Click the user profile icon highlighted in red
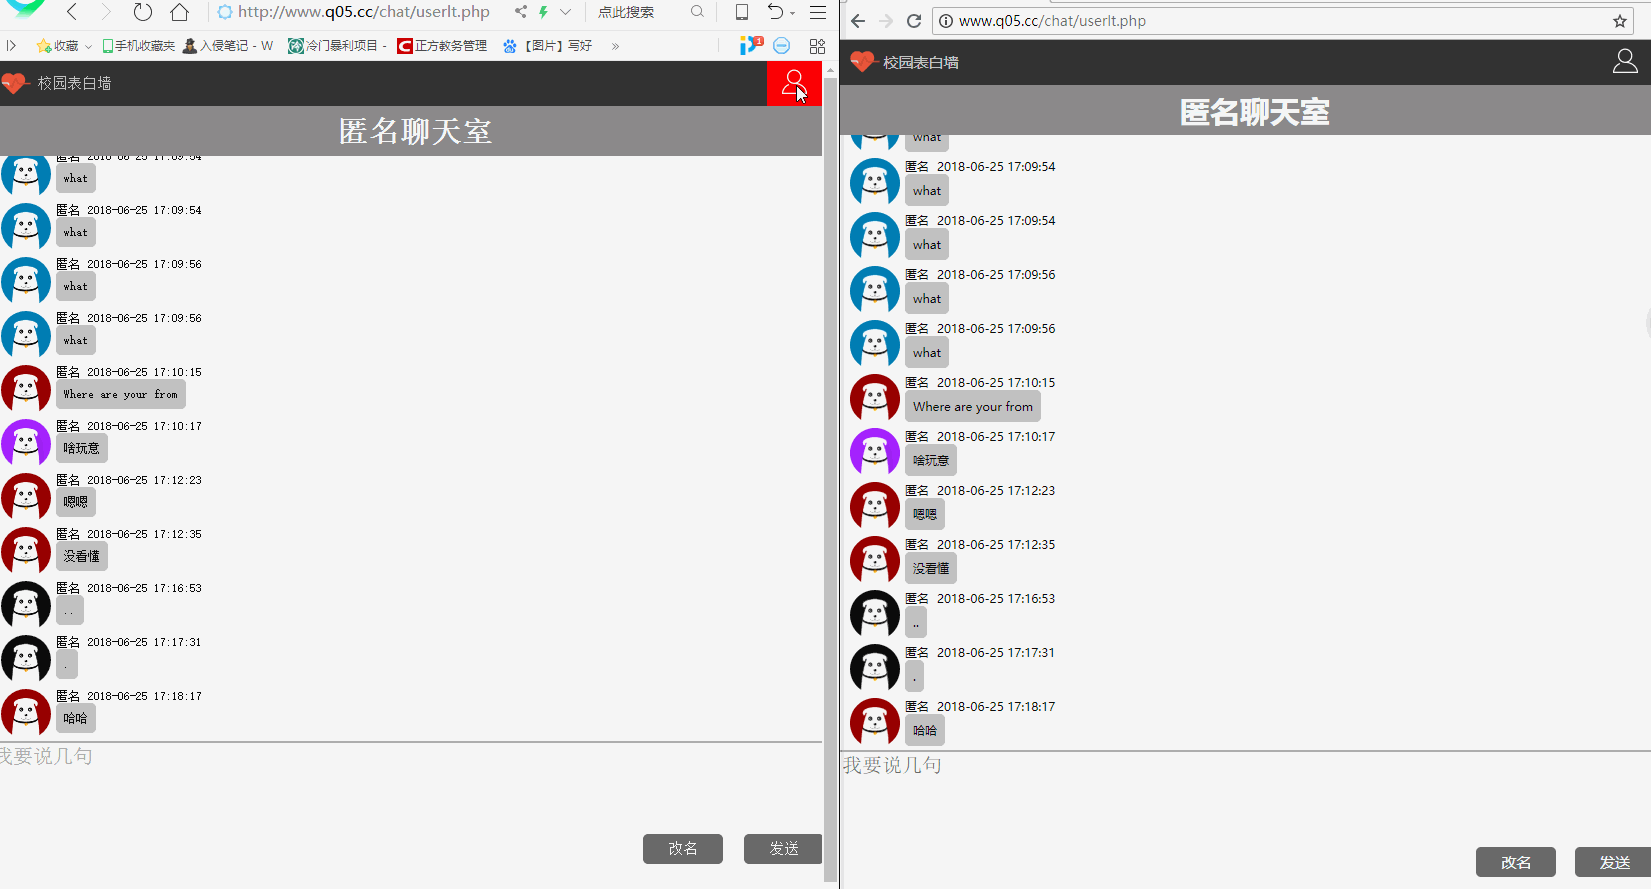 (794, 83)
